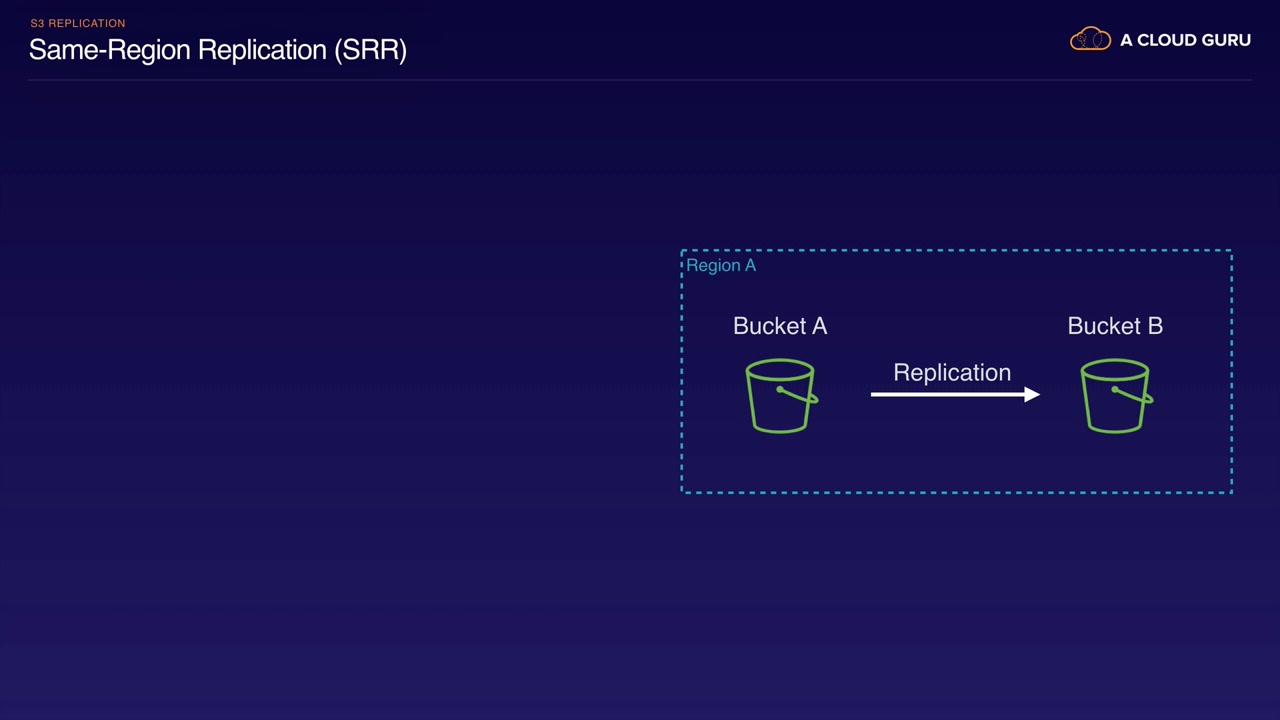The image size is (1280, 720).
Task: Click the empty space between Region A label and Bucket B
Action: 920,290
